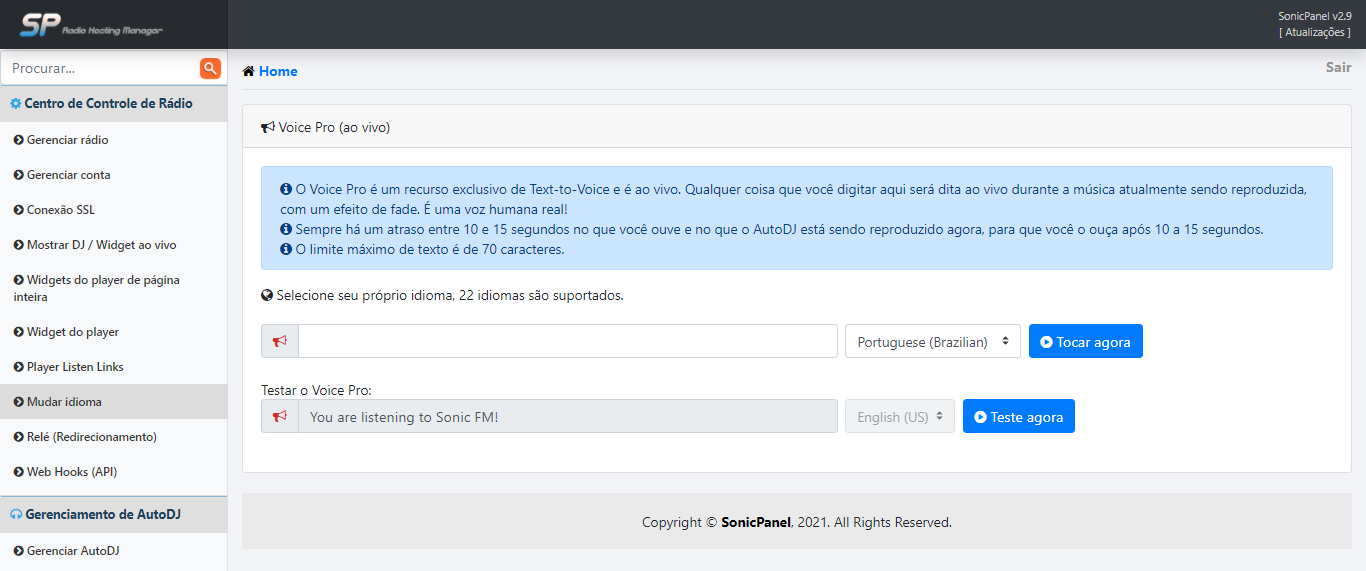Image resolution: width=1366 pixels, height=571 pixels.
Task: Click the home icon in breadcrumb
Action: [248, 71]
